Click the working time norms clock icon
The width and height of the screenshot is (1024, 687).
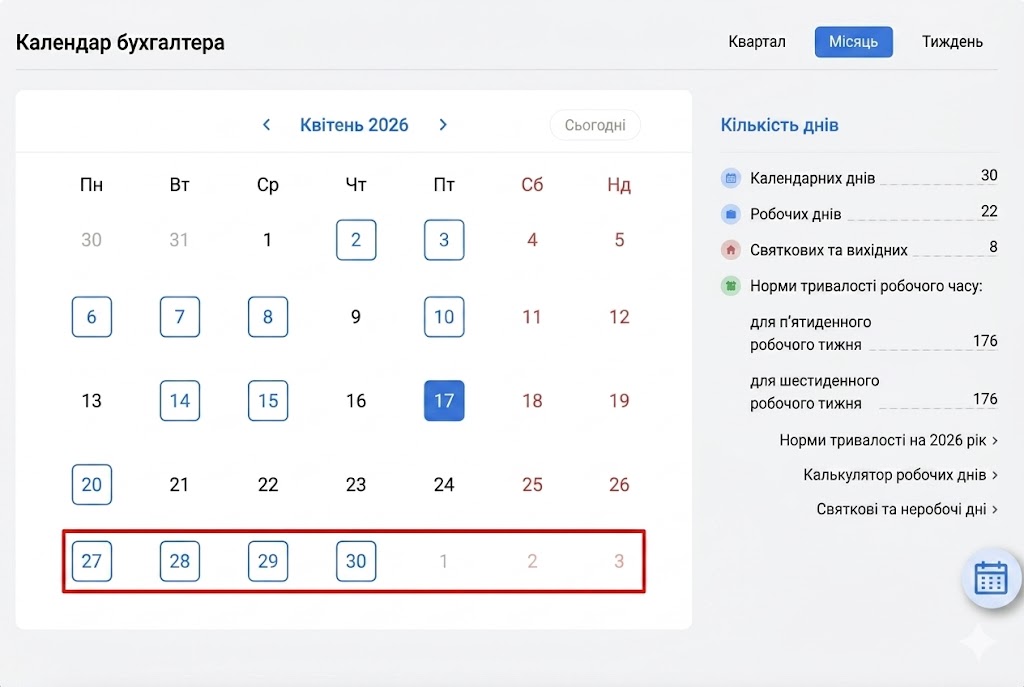(731, 286)
